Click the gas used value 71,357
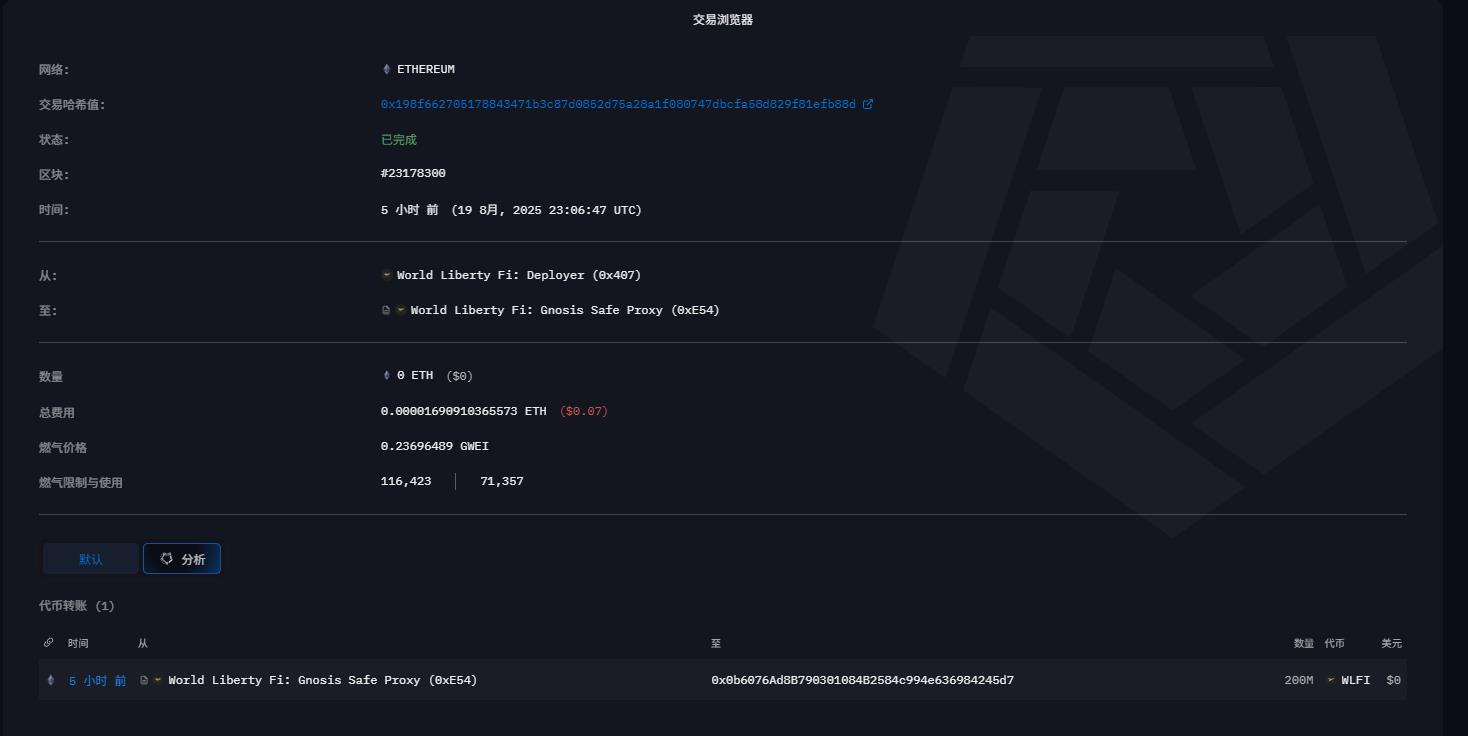 pyautogui.click(x=502, y=482)
